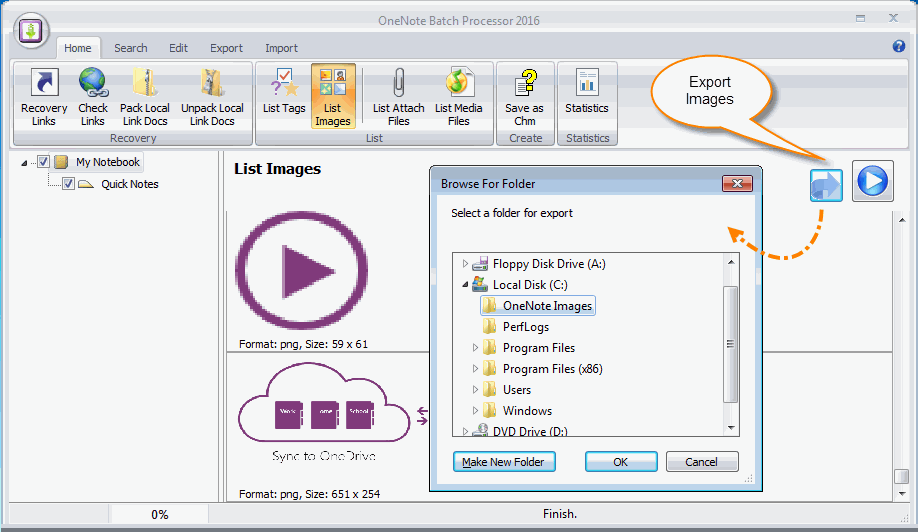Expand the Users folder

coord(475,390)
